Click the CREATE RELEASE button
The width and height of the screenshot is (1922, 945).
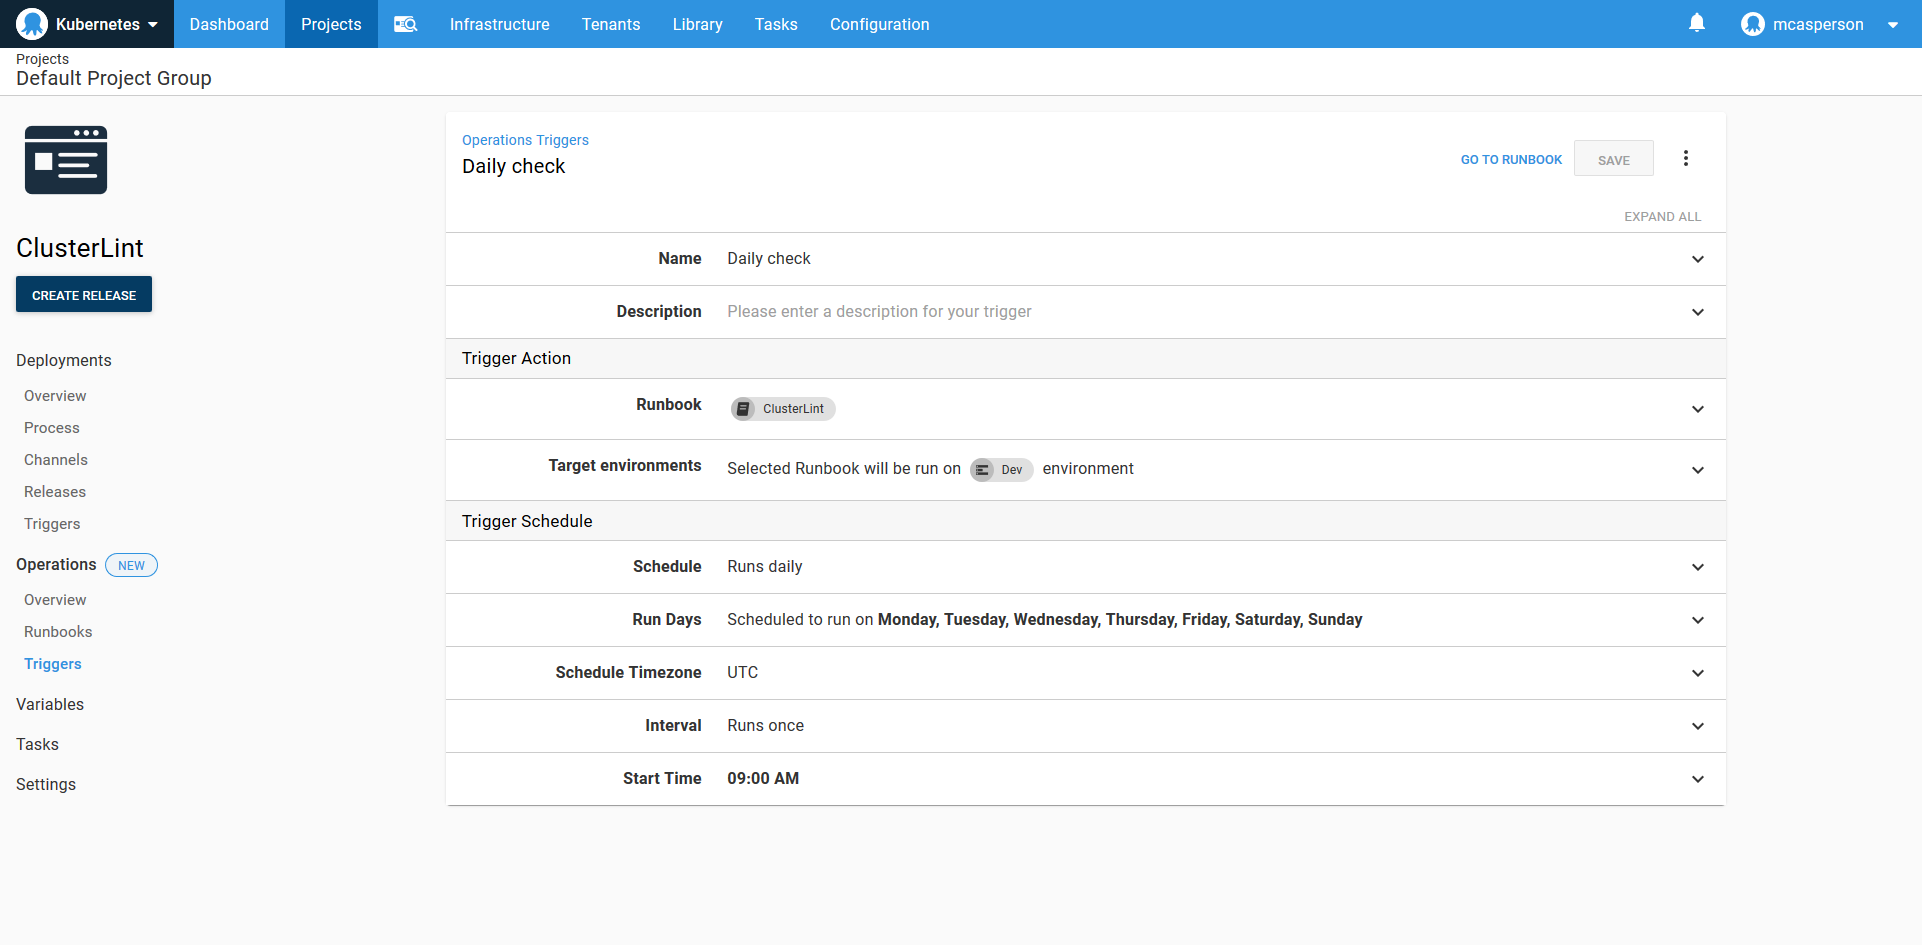83,294
